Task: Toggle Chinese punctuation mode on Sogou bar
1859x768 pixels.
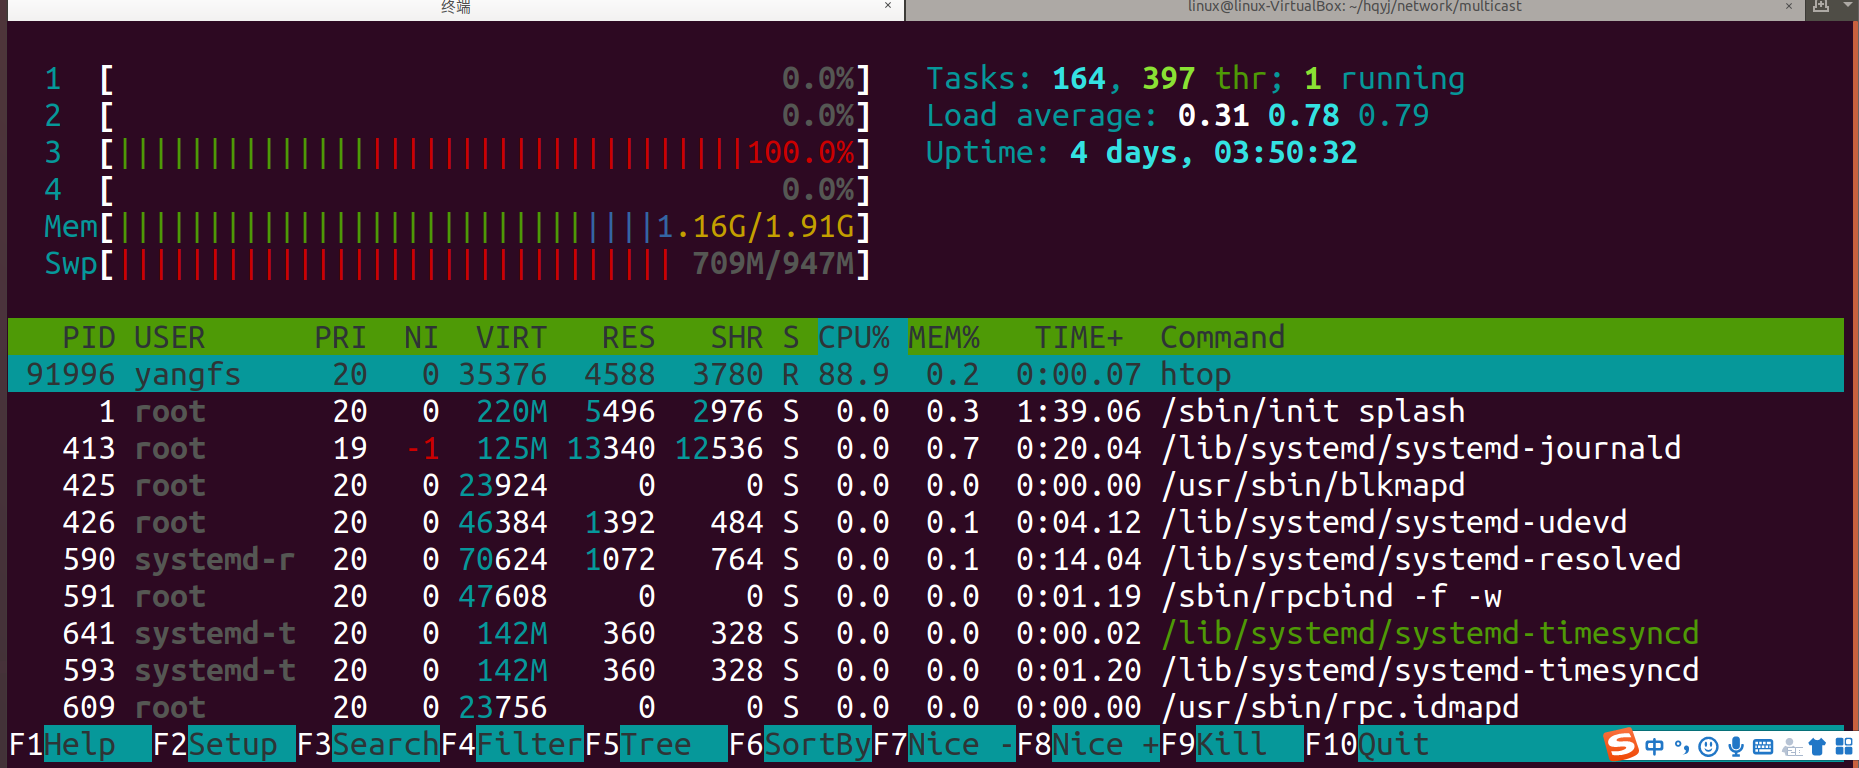Action: [x=1682, y=746]
